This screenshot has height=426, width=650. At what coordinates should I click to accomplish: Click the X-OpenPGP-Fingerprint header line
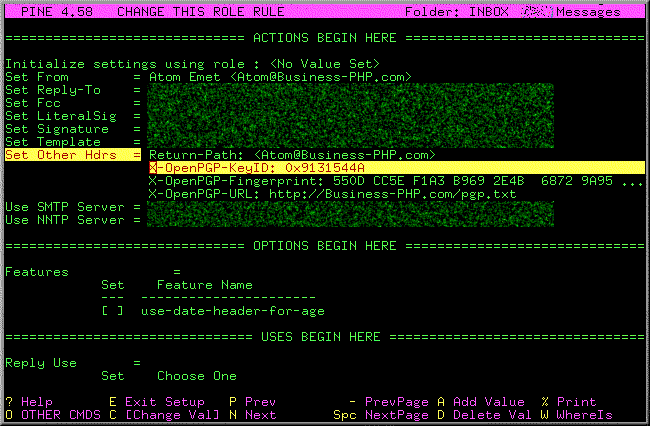click(x=394, y=181)
